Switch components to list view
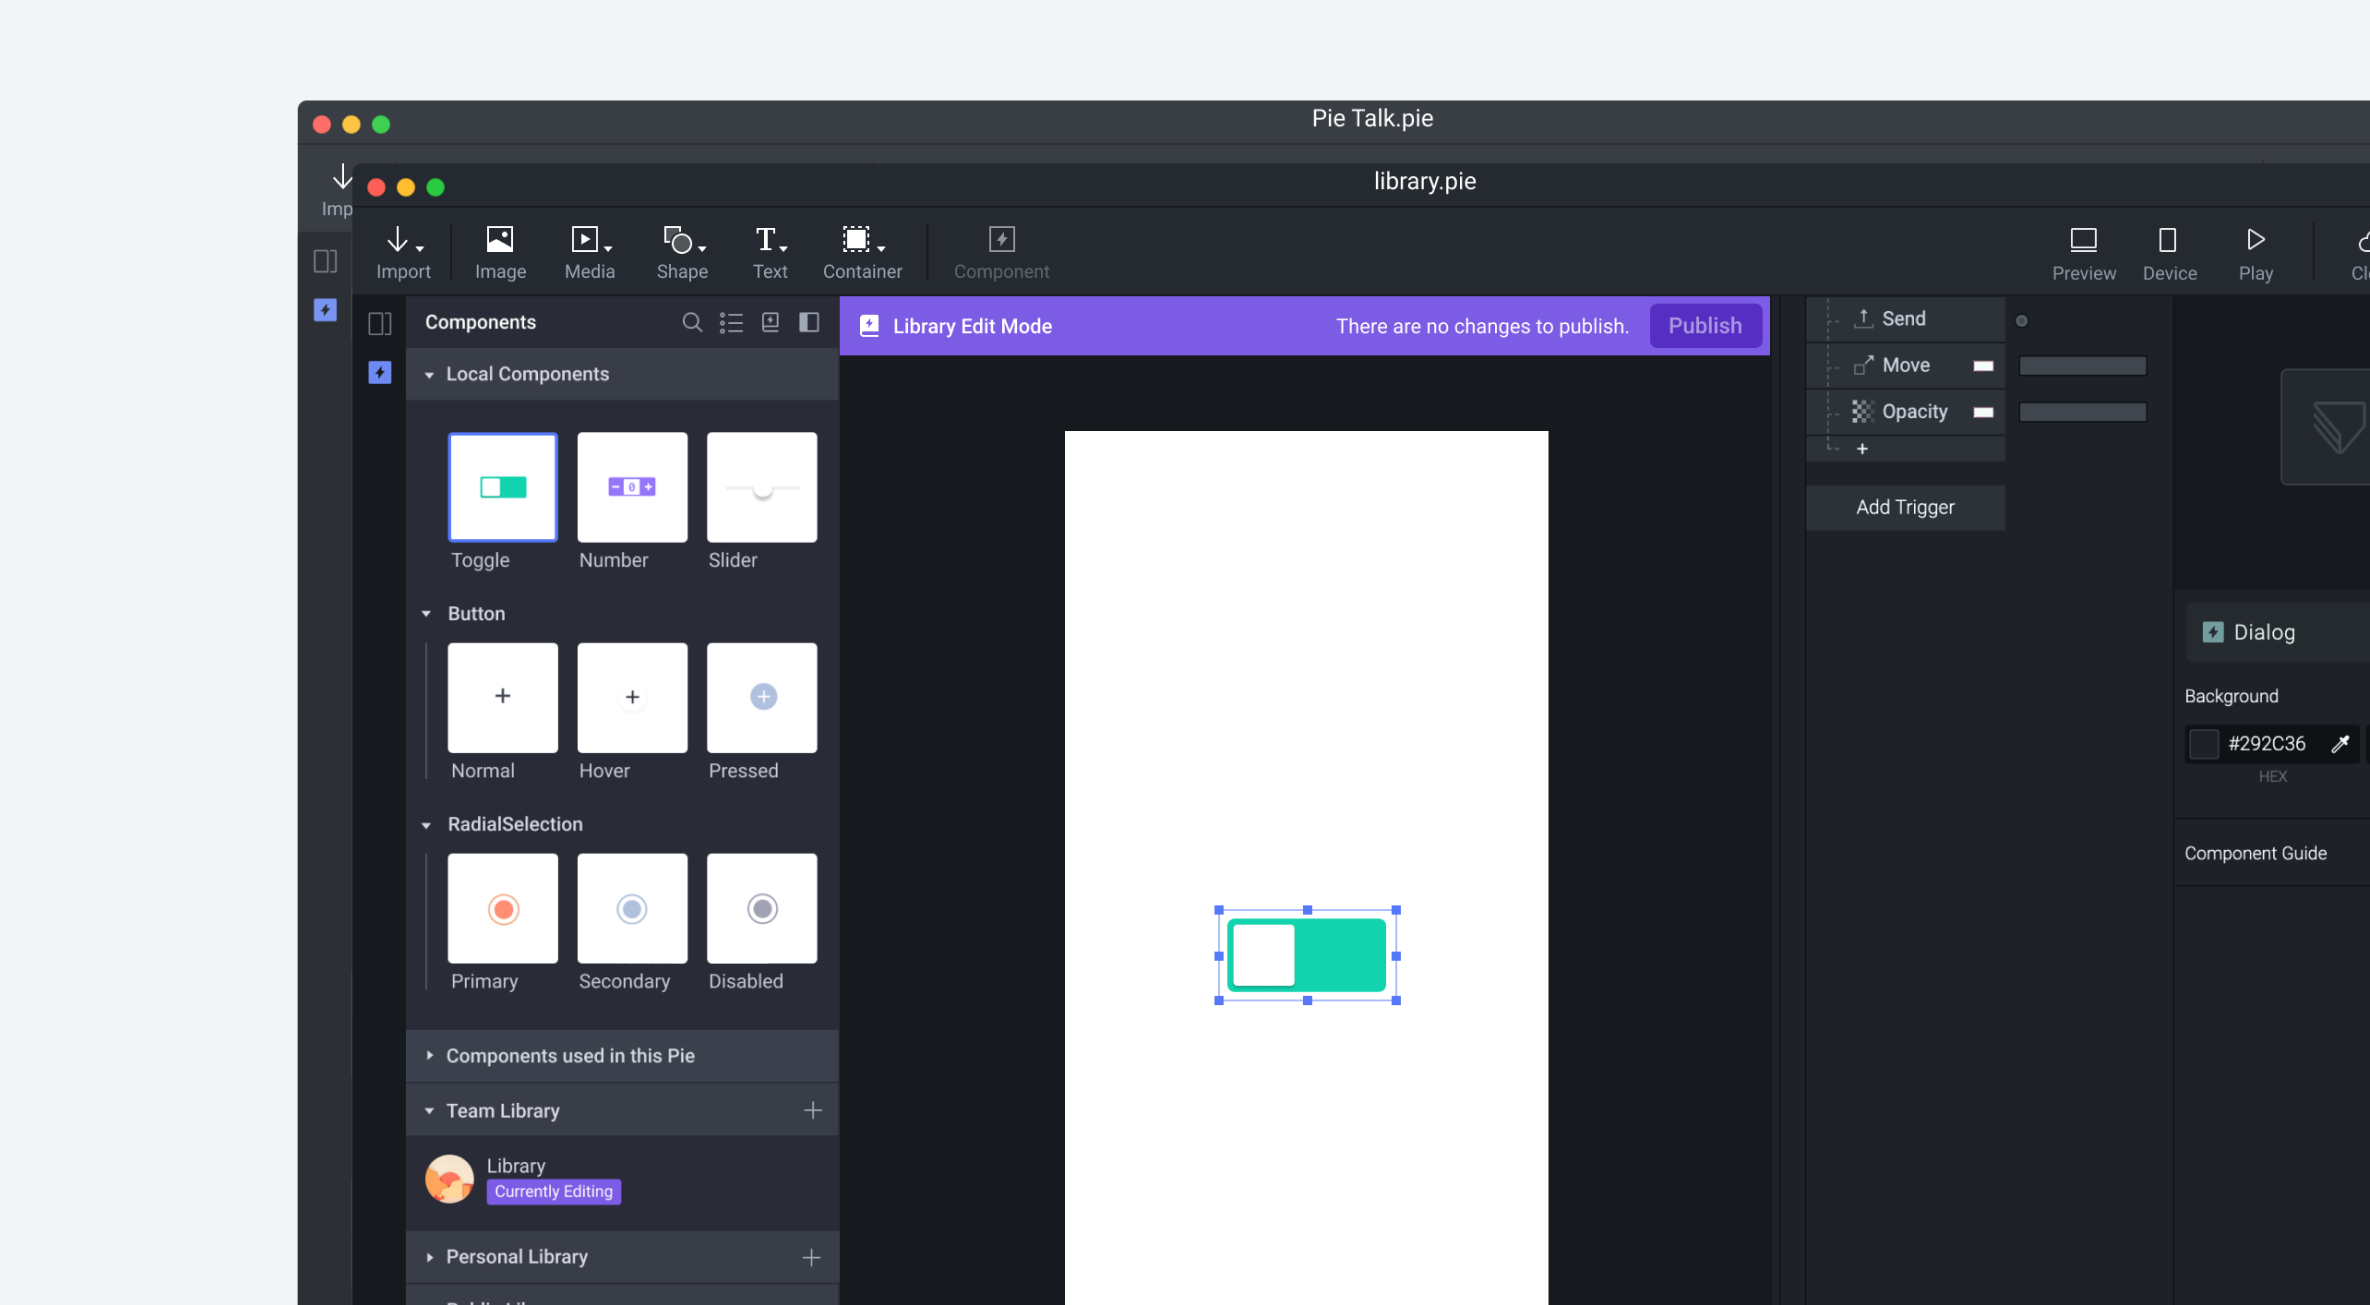This screenshot has height=1305, width=2370. [x=731, y=322]
